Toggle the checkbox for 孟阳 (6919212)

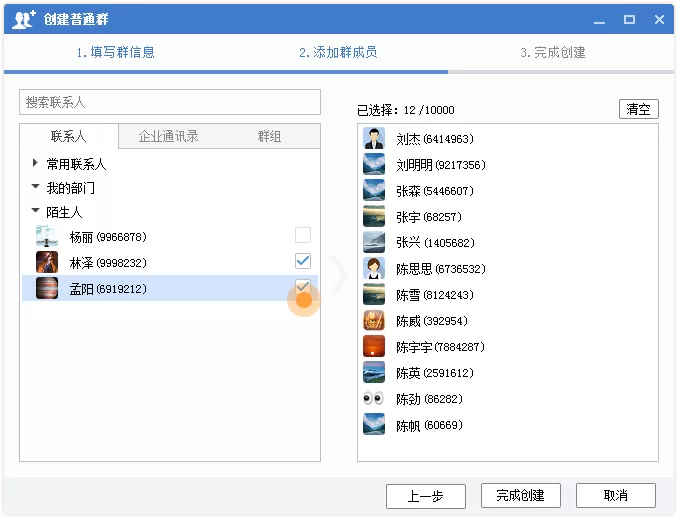pos(303,287)
